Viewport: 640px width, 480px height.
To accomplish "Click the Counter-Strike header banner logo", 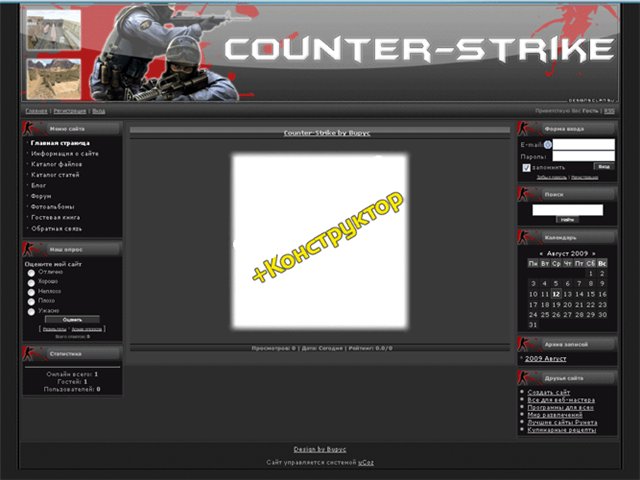I will point(418,50).
